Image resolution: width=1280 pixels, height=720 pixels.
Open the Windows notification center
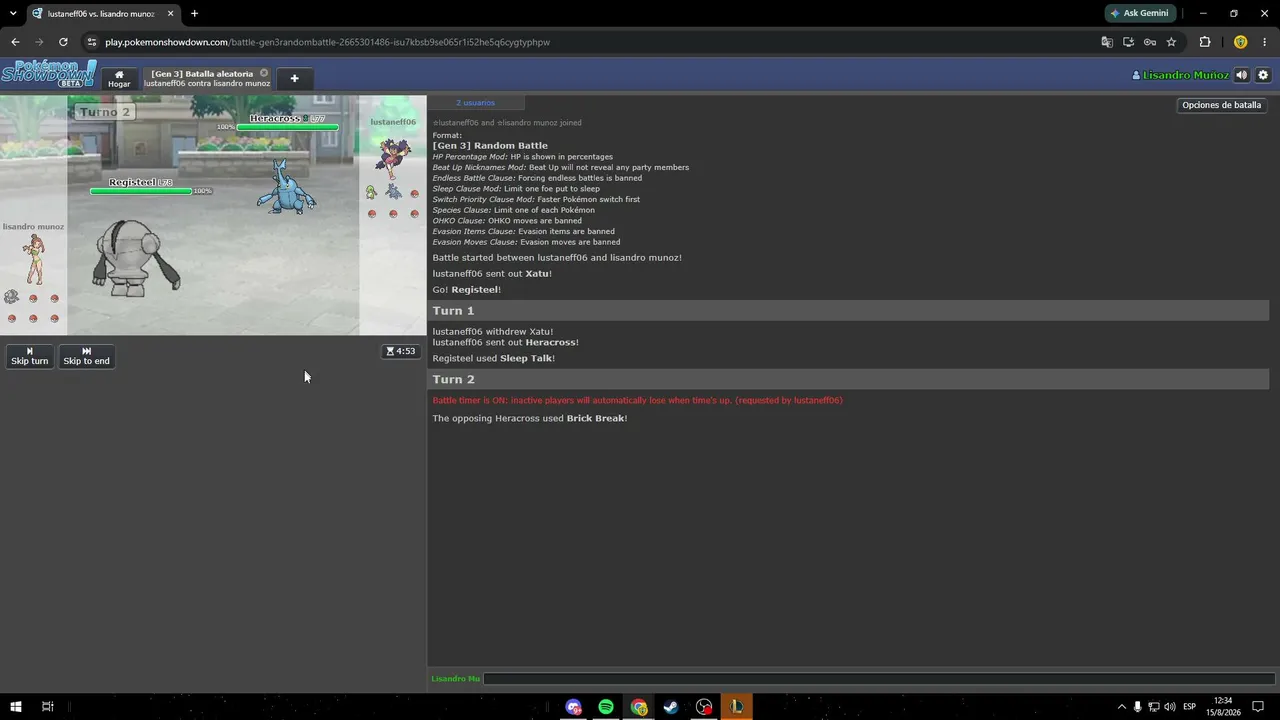pyautogui.click(x=1258, y=707)
